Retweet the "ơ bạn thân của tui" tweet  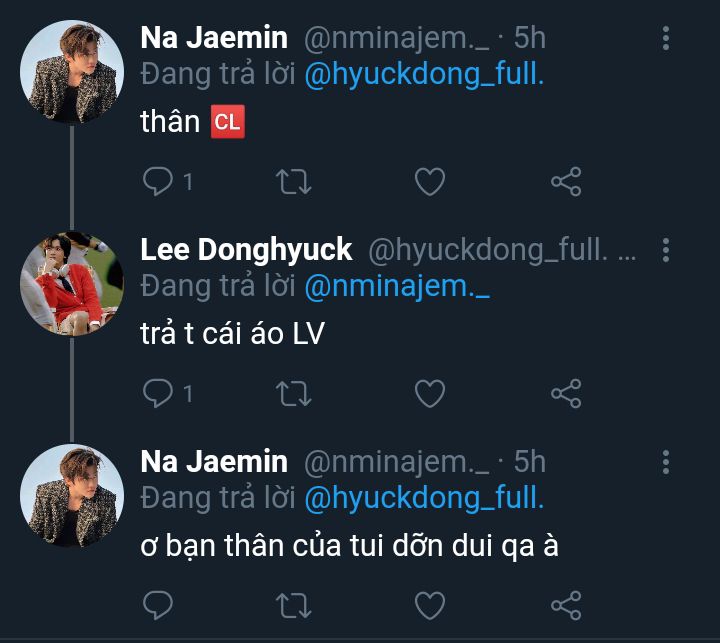[294, 604]
